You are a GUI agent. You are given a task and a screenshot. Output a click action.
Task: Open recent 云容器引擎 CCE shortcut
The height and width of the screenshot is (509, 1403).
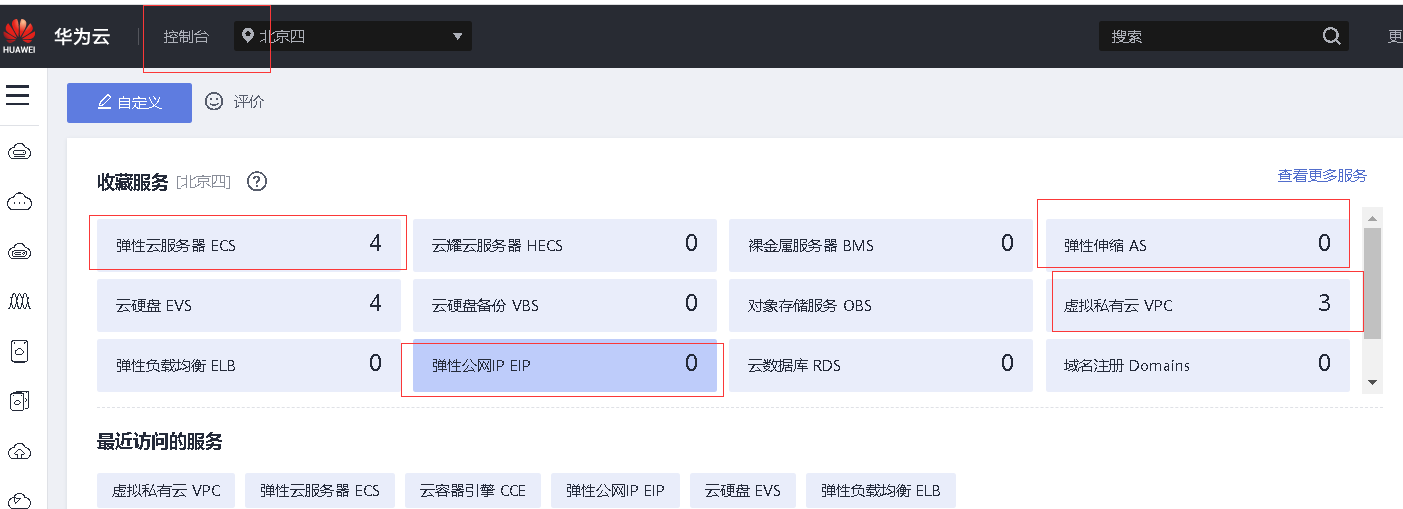(x=472, y=491)
